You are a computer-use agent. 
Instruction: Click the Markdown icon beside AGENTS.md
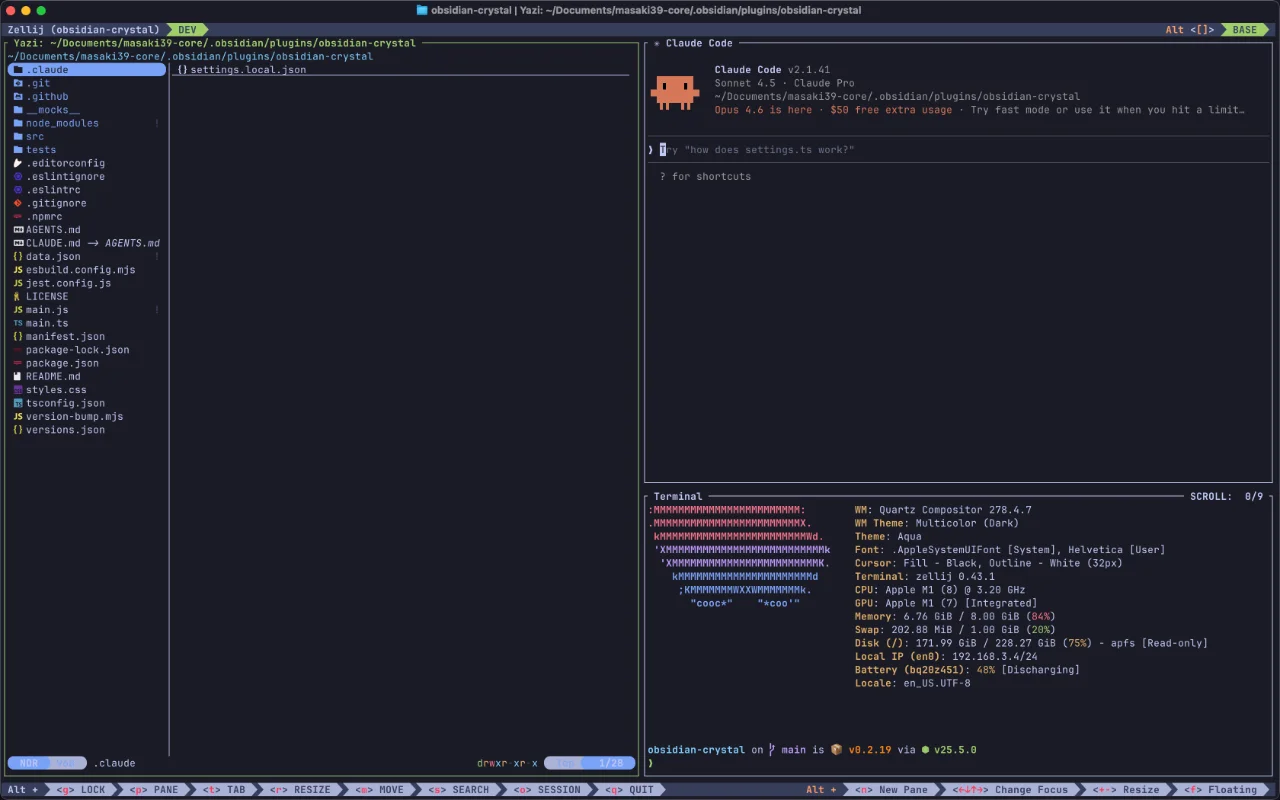18,229
